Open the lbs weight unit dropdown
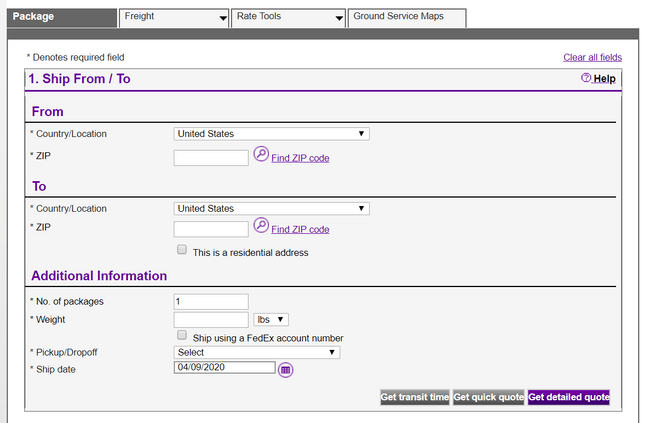This screenshot has height=423, width=645. (271, 320)
